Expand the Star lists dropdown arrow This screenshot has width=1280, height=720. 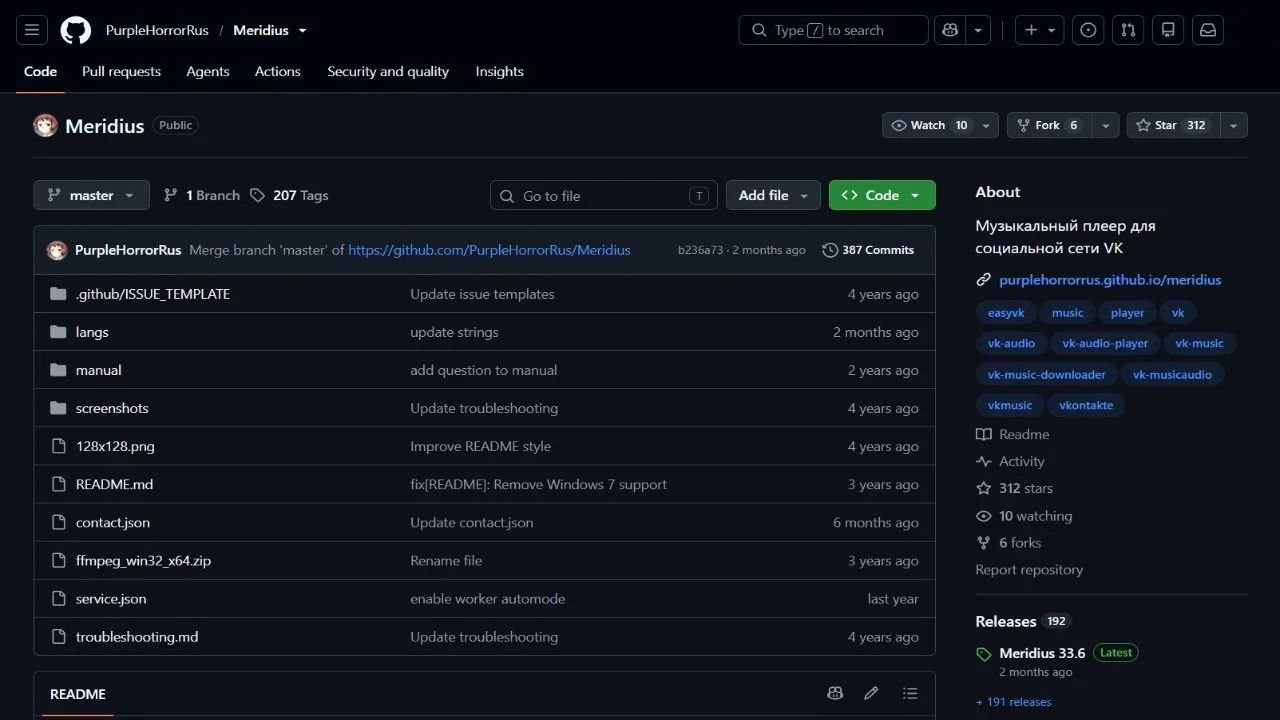click(x=1233, y=125)
